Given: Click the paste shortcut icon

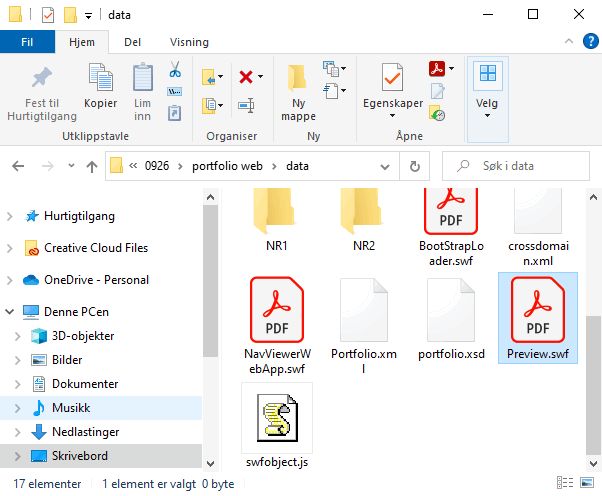Looking at the screenshot, I should tap(175, 113).
